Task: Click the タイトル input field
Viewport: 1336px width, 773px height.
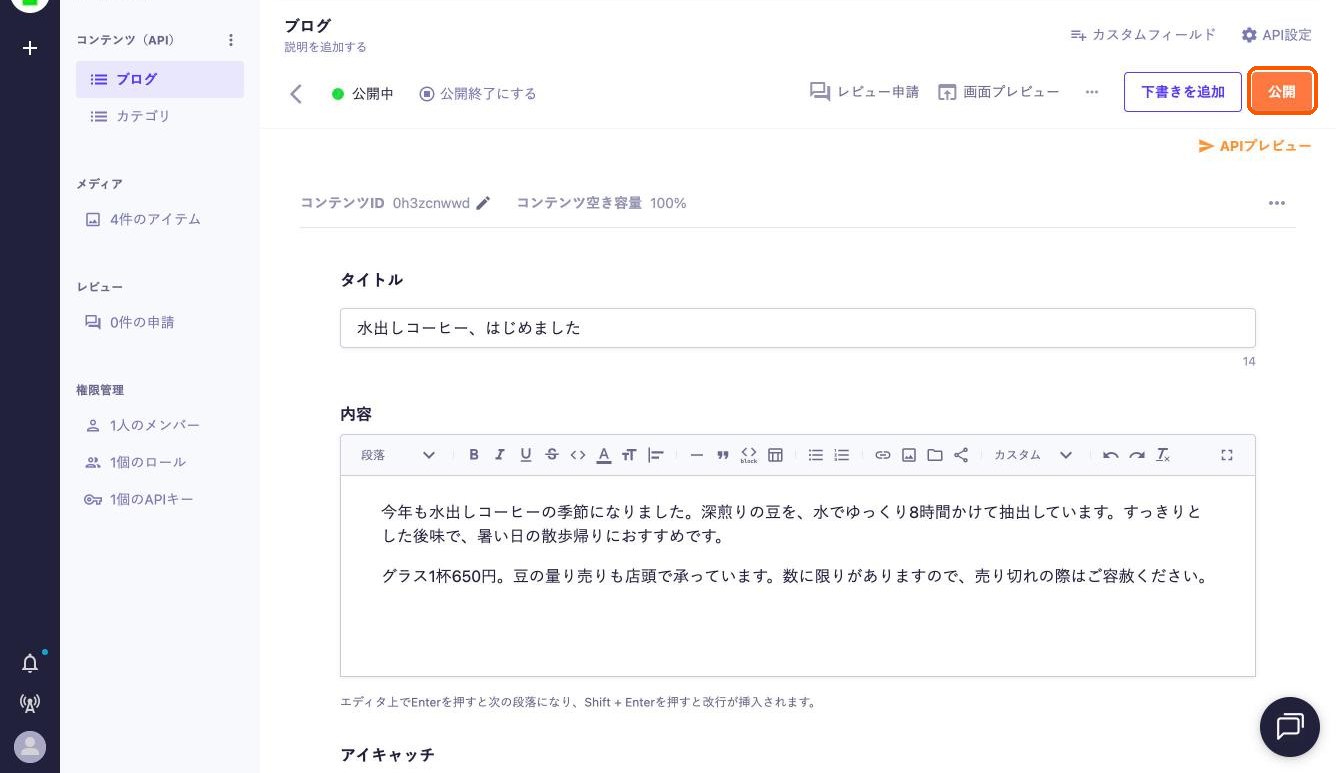Action: 798,328
